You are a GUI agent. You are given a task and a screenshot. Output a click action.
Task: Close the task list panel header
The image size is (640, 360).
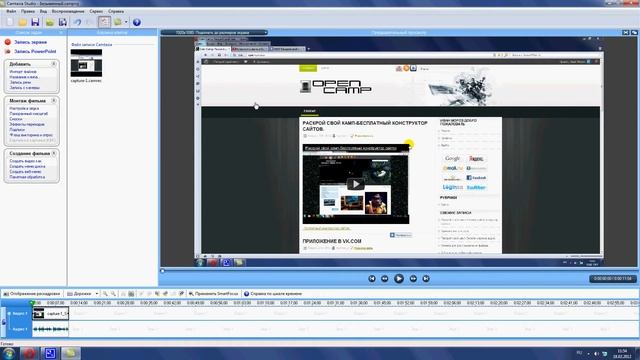(x=61, y=33)
